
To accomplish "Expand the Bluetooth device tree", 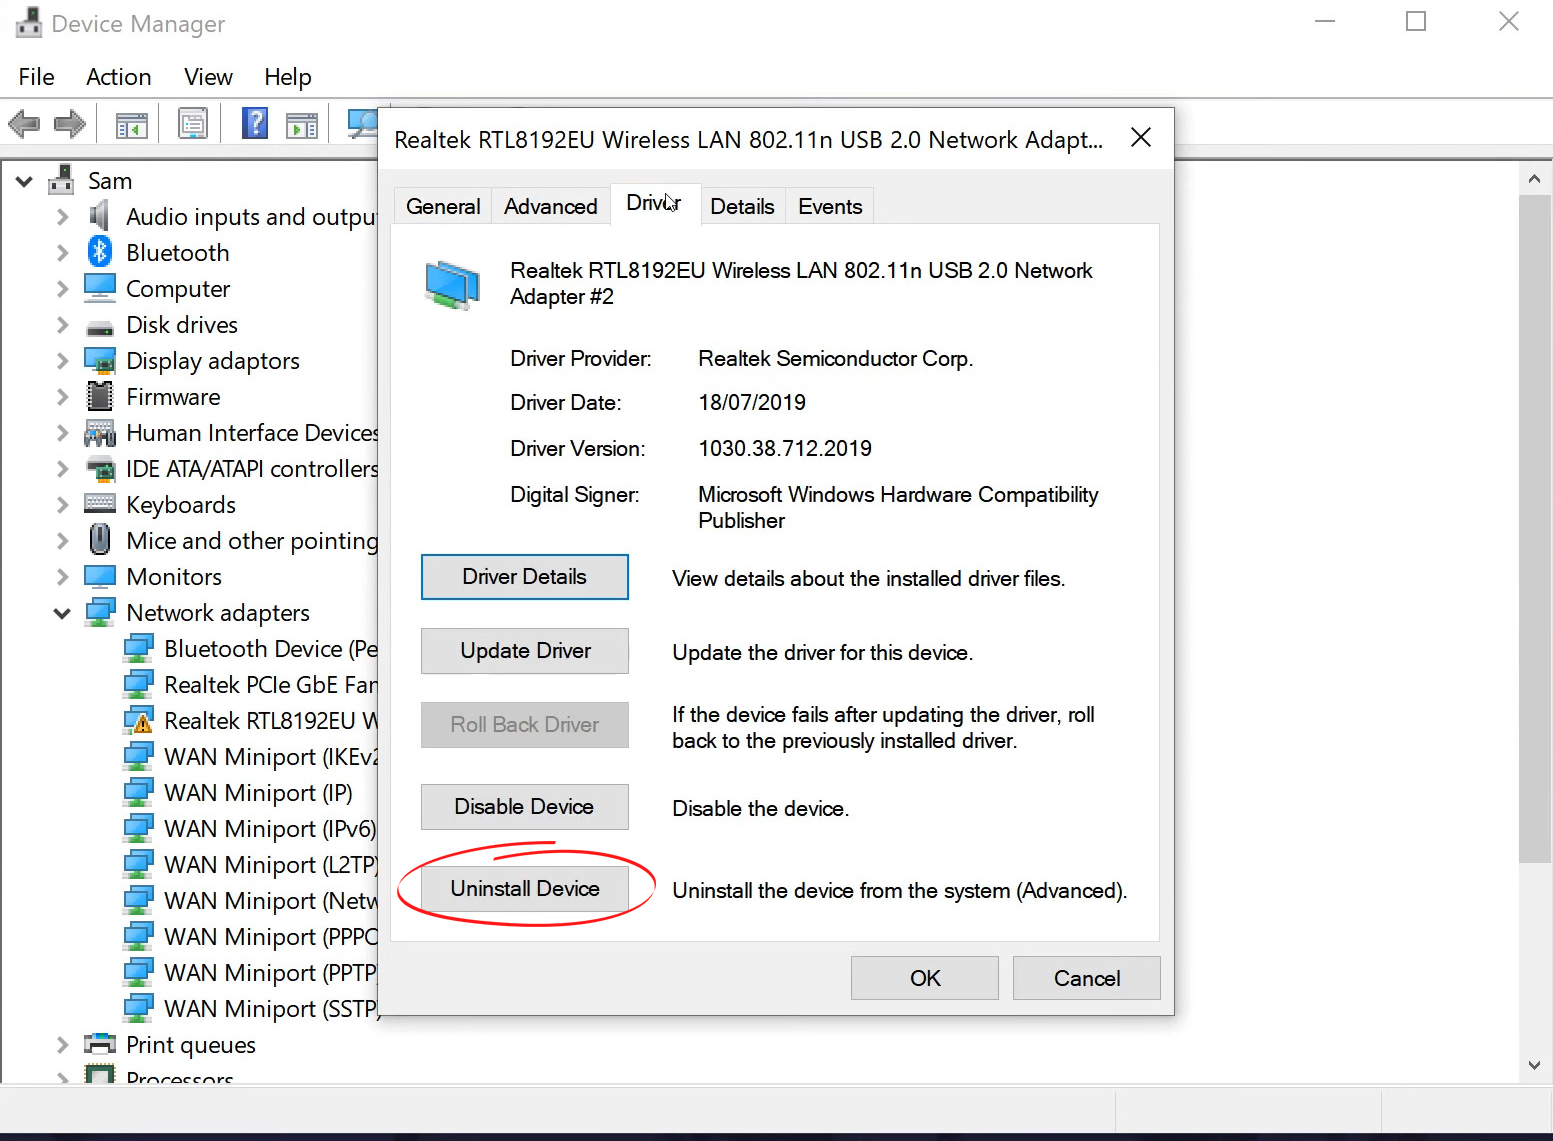I will click(62, 252).
